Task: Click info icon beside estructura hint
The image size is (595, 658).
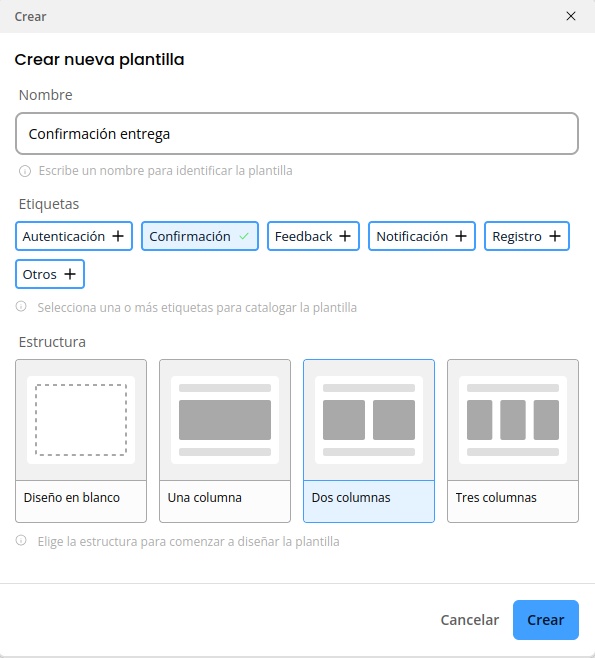Action: pyautogui.click(x=21, y=540)
